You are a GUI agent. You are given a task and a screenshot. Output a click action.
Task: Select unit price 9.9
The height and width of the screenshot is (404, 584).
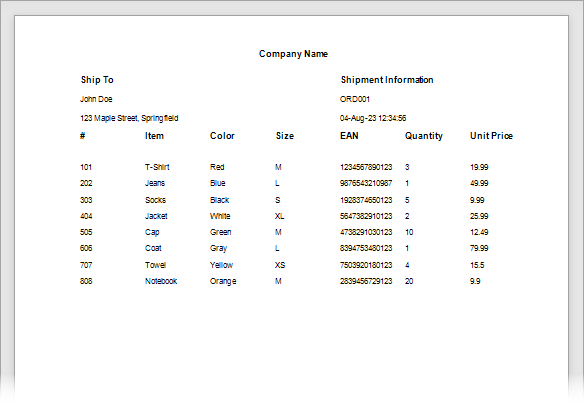(475, 281)
